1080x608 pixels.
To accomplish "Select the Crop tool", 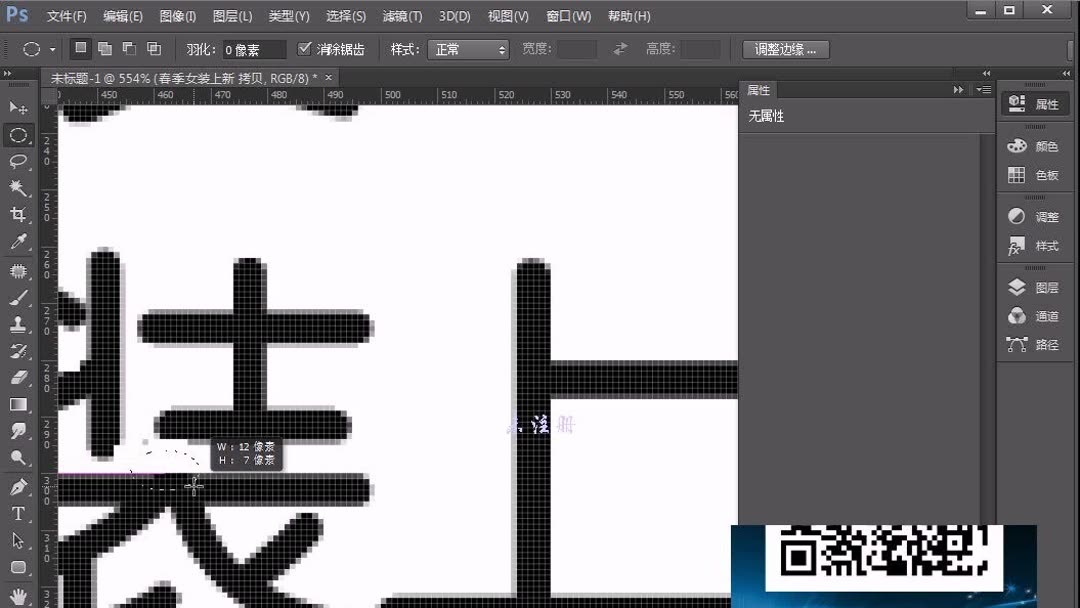I will [20, 215].
